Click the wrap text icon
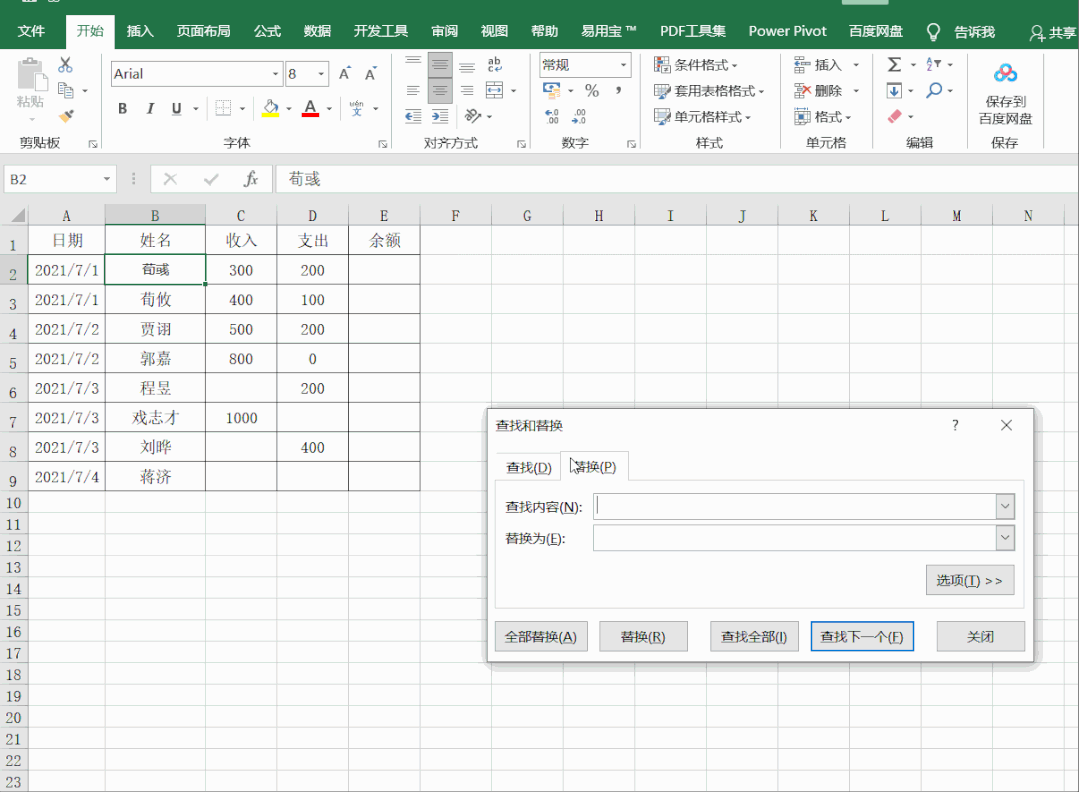The height and width of the screenshot is (792, 1079). 495,66
